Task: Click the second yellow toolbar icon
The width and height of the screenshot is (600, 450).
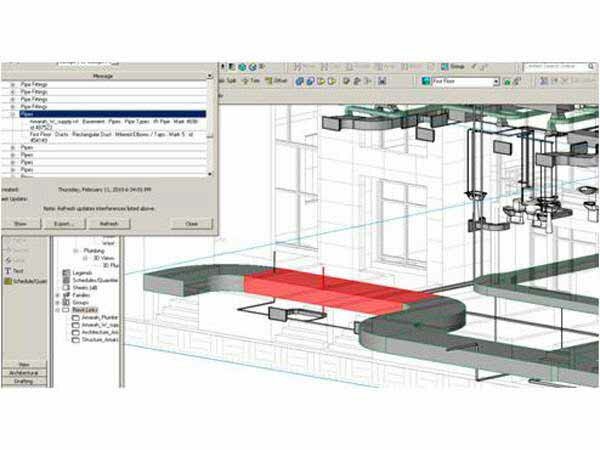Action: (332, 81)
